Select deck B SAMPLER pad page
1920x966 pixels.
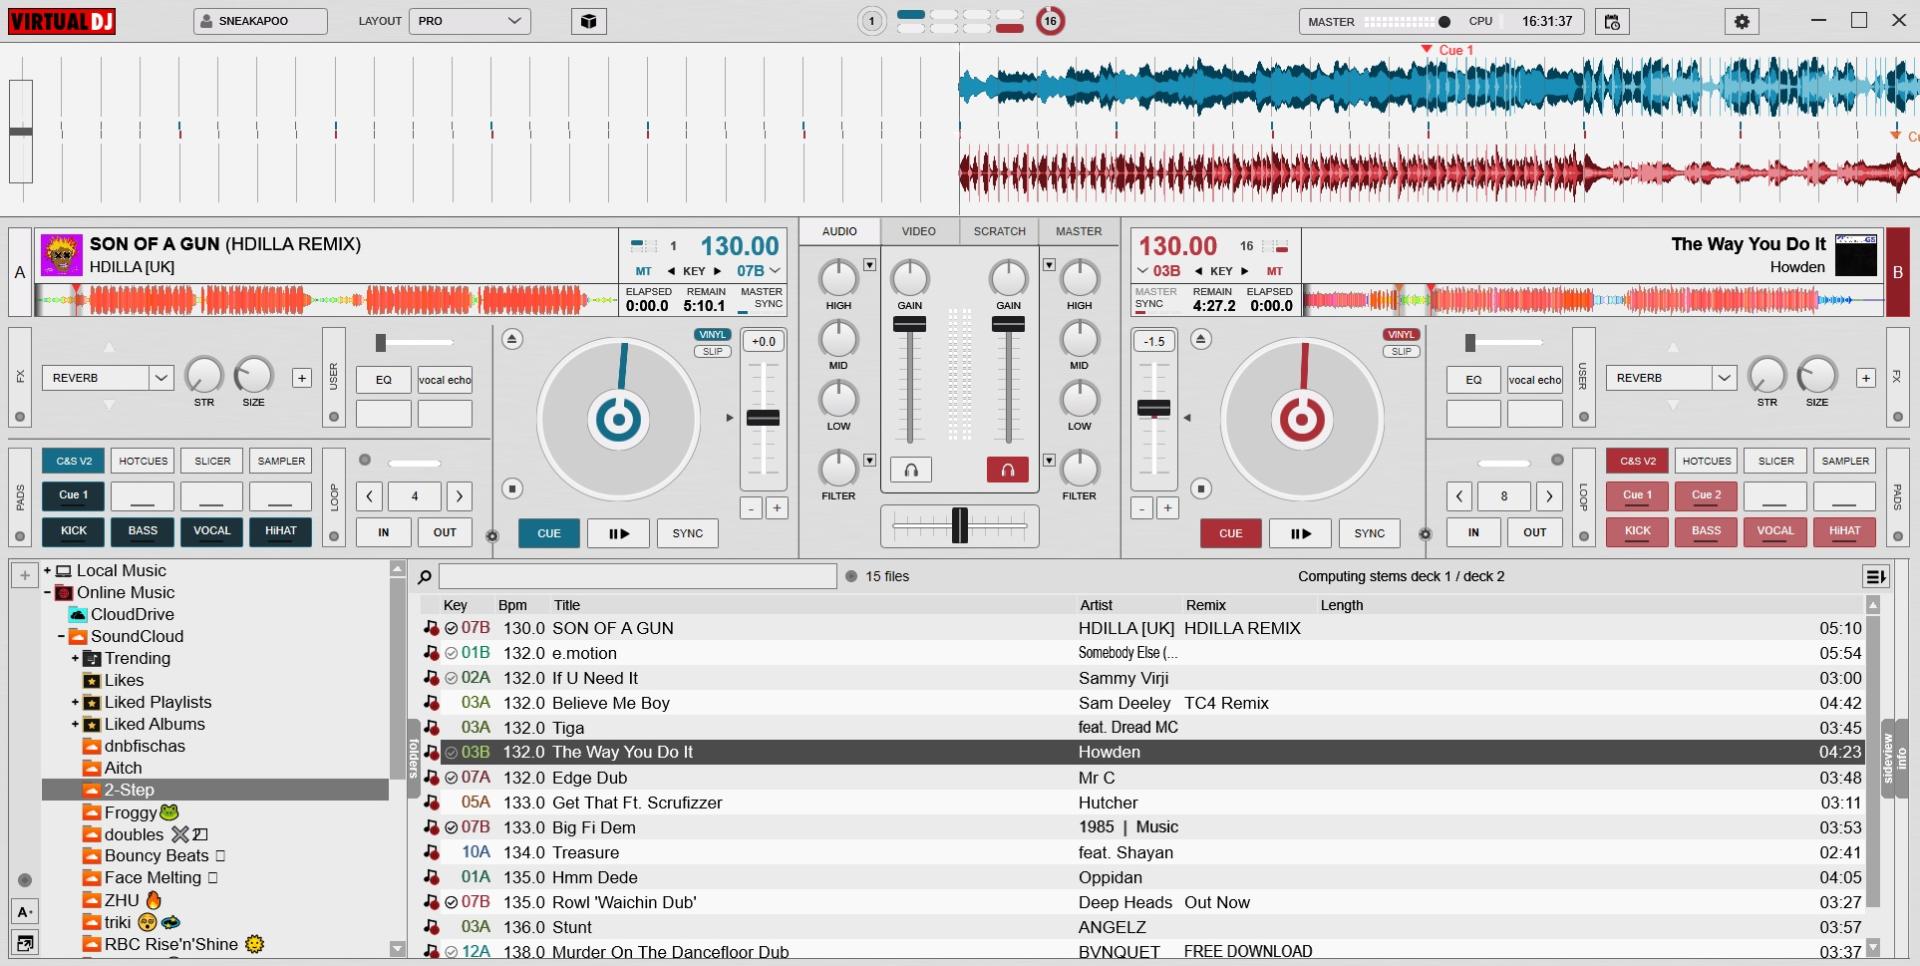point(1845,461)
